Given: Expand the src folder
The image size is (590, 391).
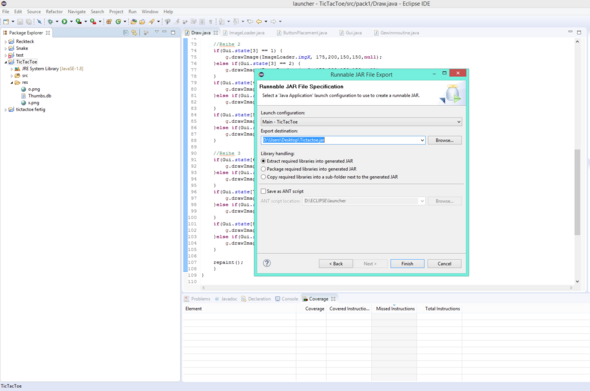Looking at the screenshot, I should (x=12, y=76).
